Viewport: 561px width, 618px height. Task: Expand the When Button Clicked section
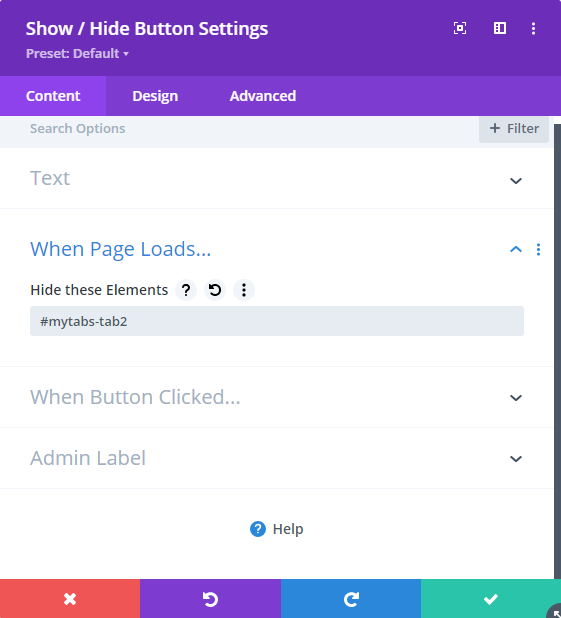click(x=277, y=397)
